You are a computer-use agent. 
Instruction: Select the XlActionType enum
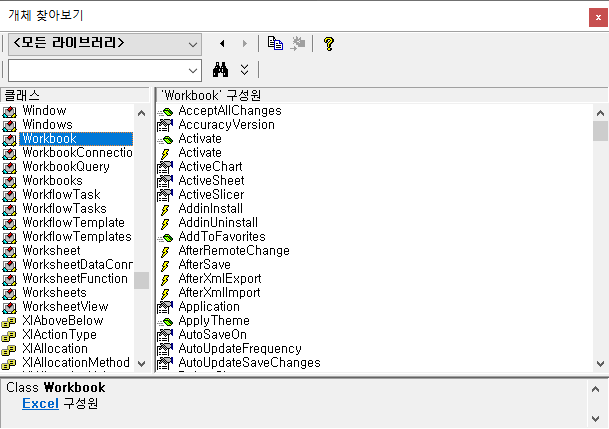(59, 334)
